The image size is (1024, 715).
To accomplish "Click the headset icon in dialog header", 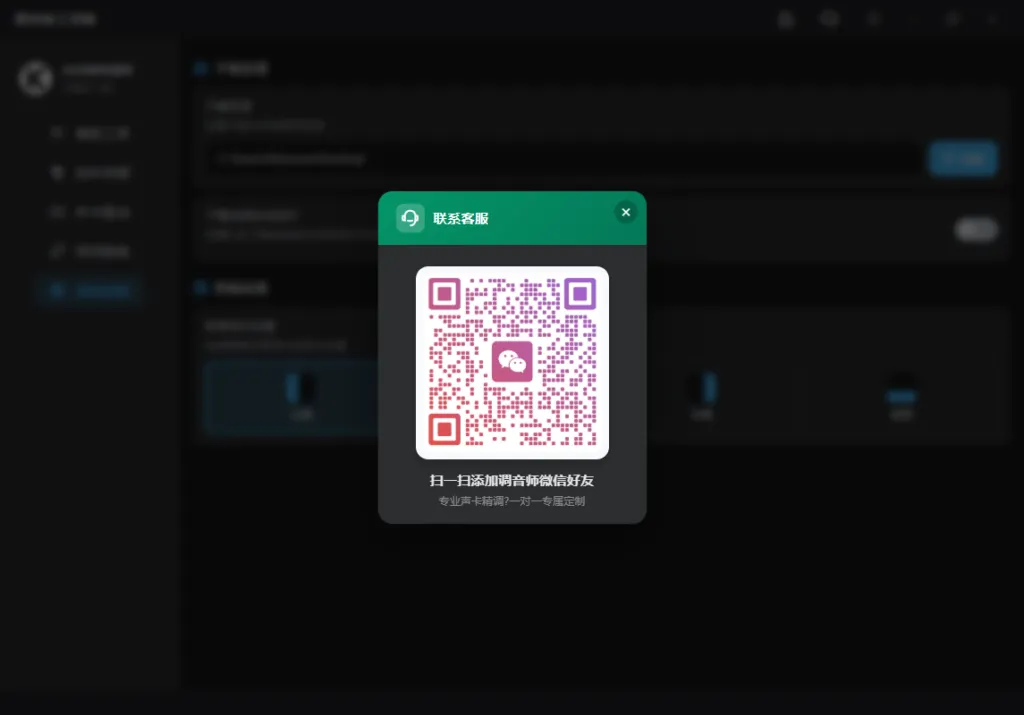I will click(410, 218).
